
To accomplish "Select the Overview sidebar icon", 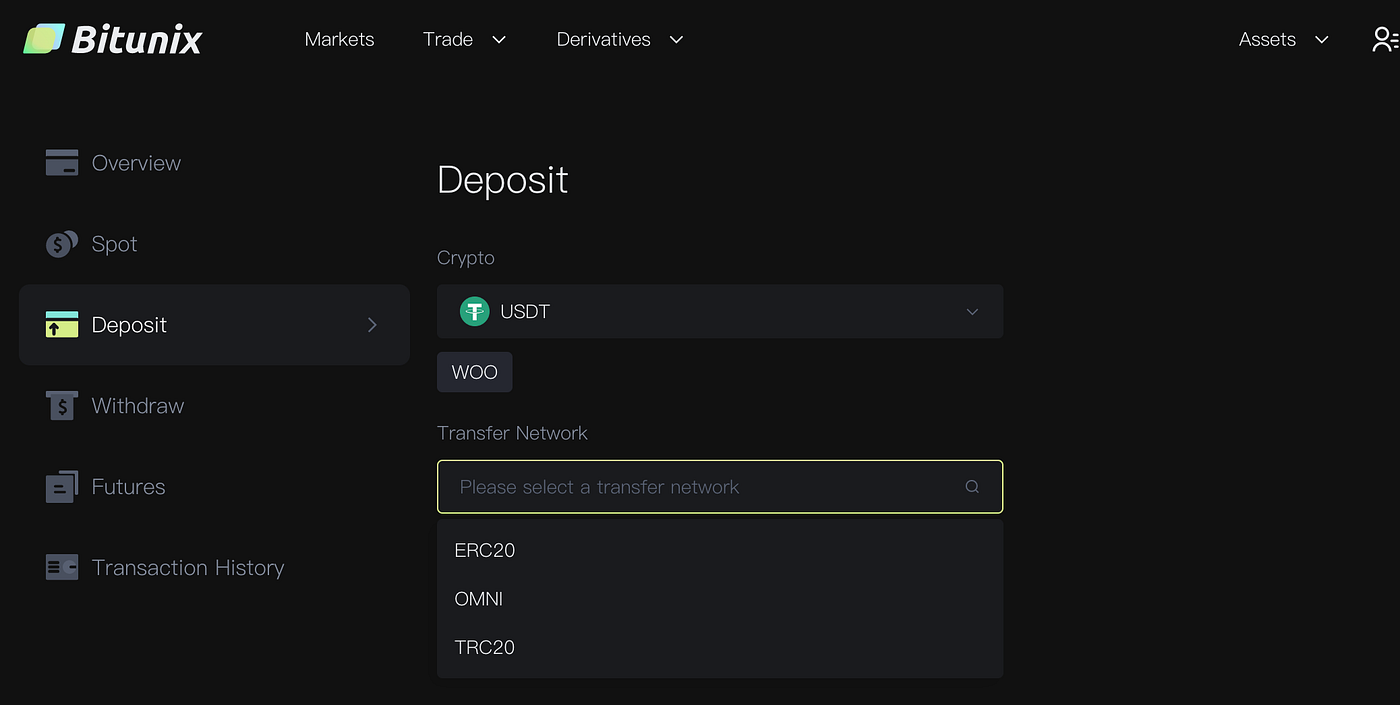I will coord(61,162).
